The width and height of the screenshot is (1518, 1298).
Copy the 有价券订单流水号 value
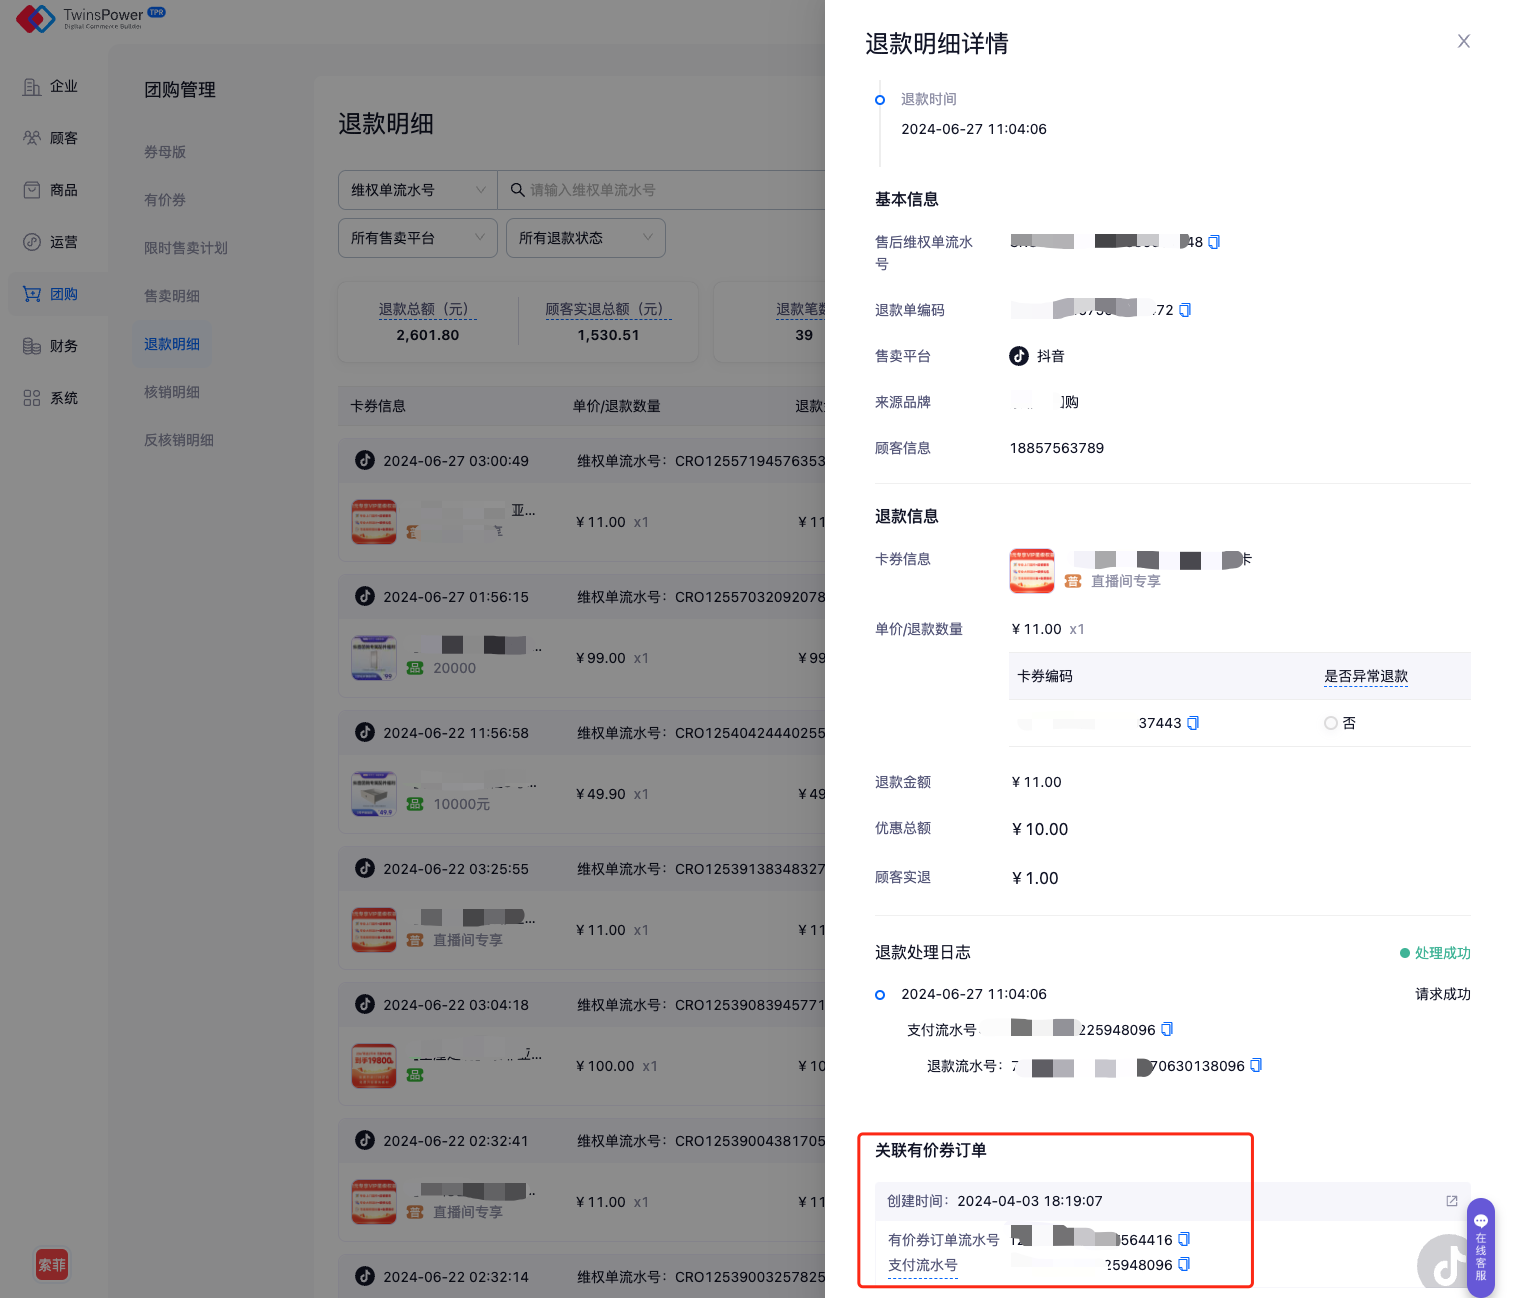coord(1184,1240)
